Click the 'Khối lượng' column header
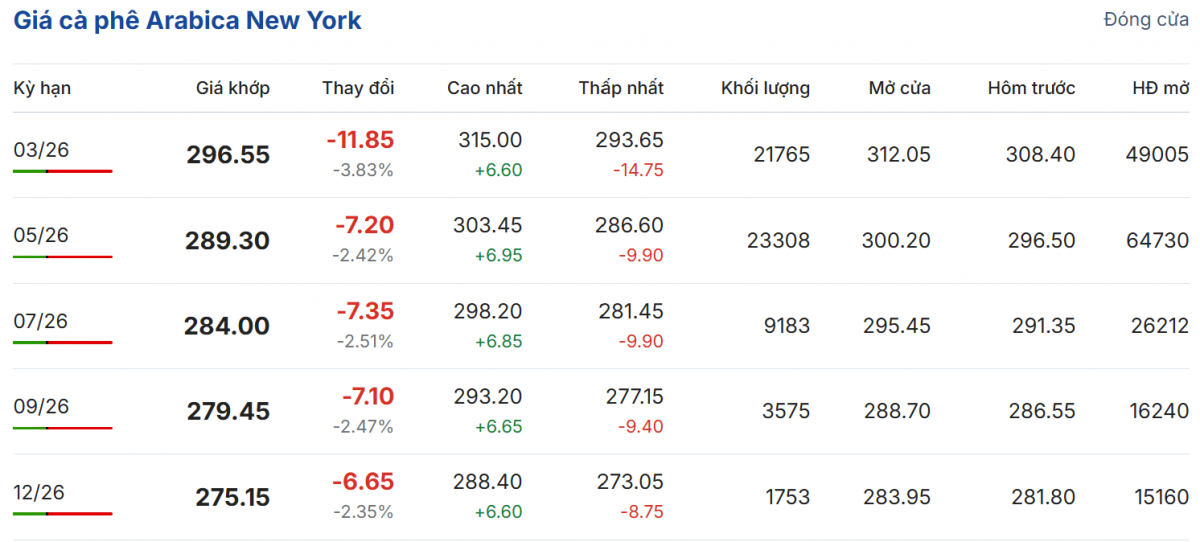 coord(765,88)
